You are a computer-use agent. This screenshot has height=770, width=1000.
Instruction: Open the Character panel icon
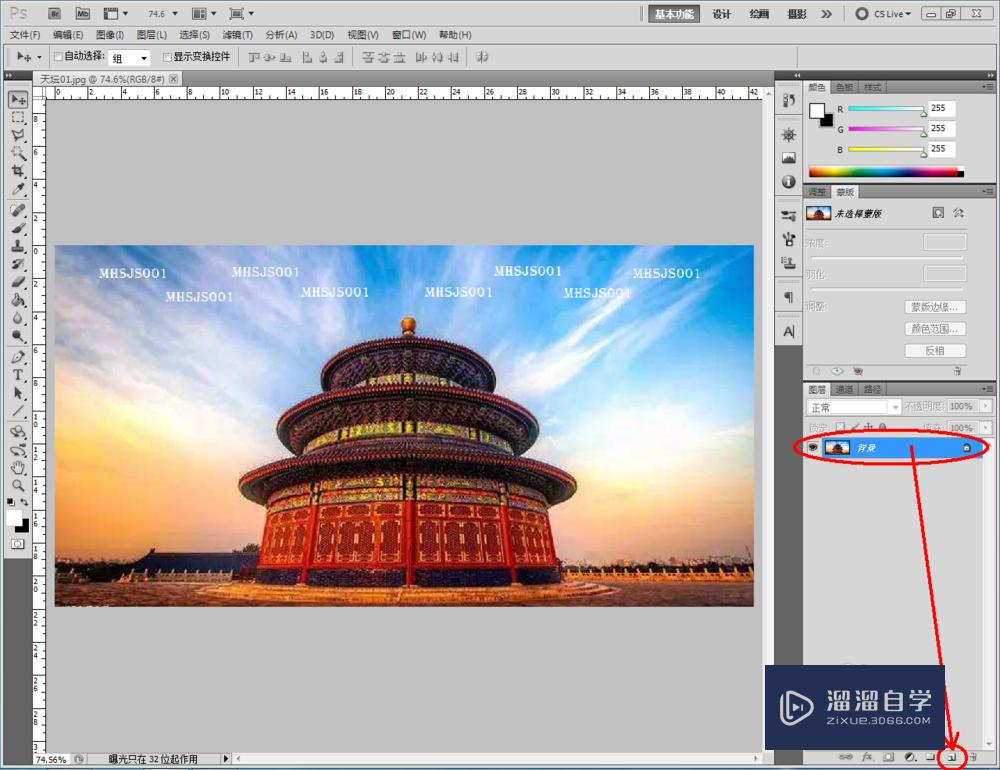click(789, 331)
